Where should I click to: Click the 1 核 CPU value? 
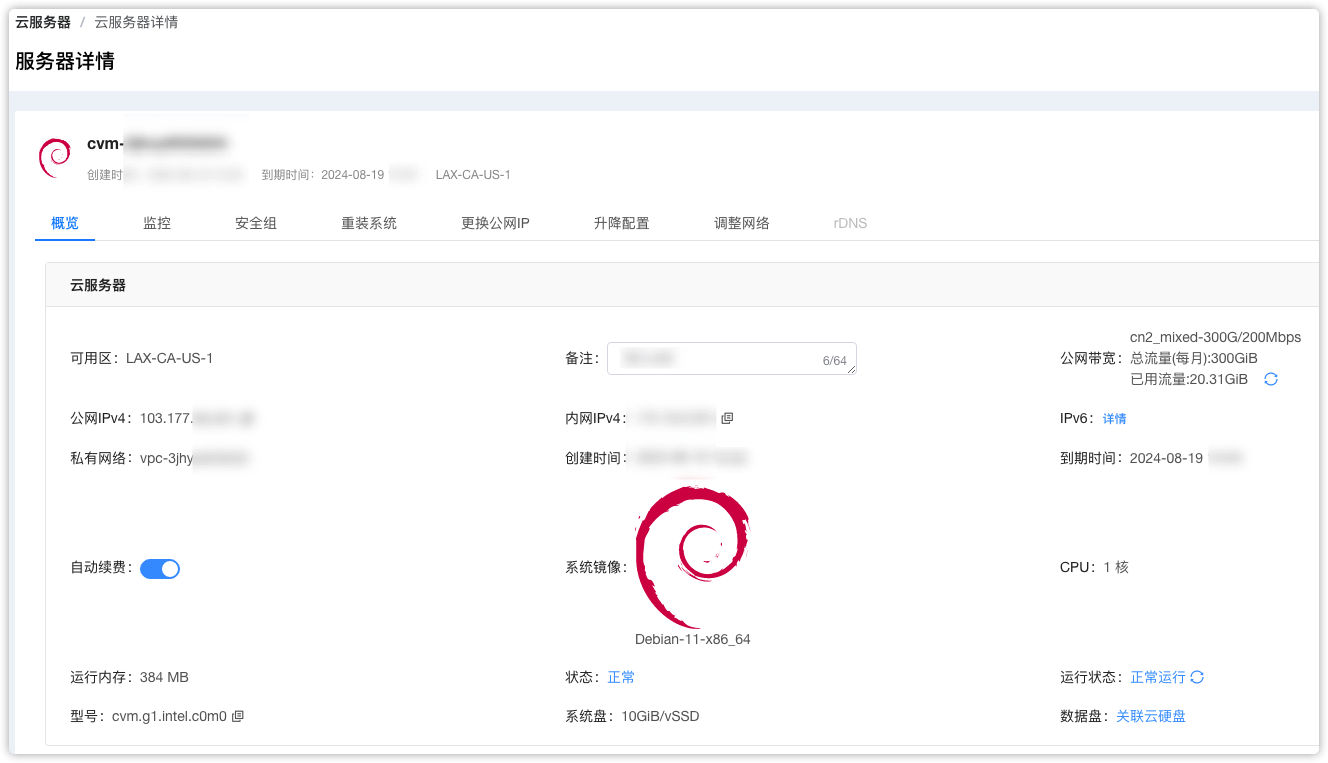(x=1116, y=567)
